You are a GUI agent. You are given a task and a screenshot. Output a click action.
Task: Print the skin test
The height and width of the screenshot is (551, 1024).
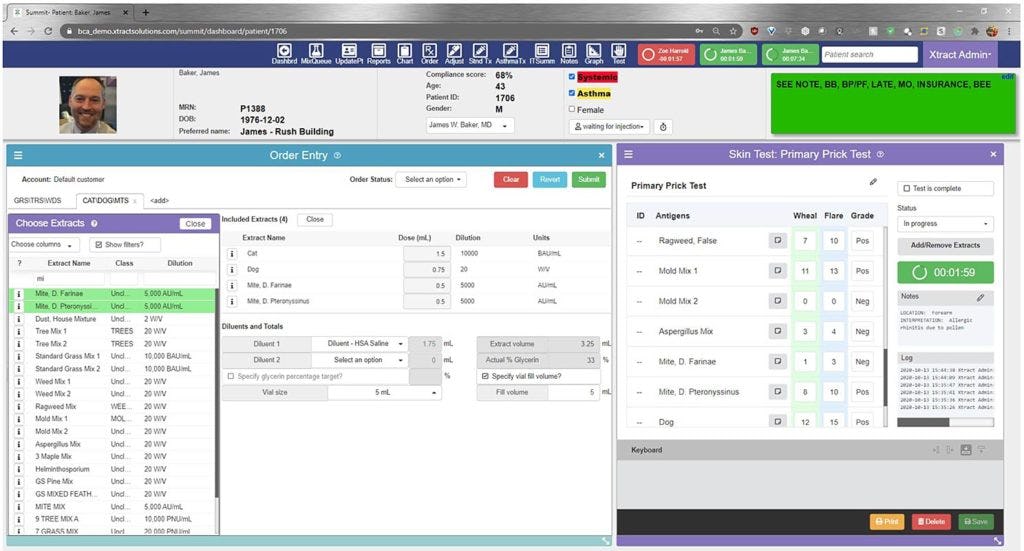point(887,522)
